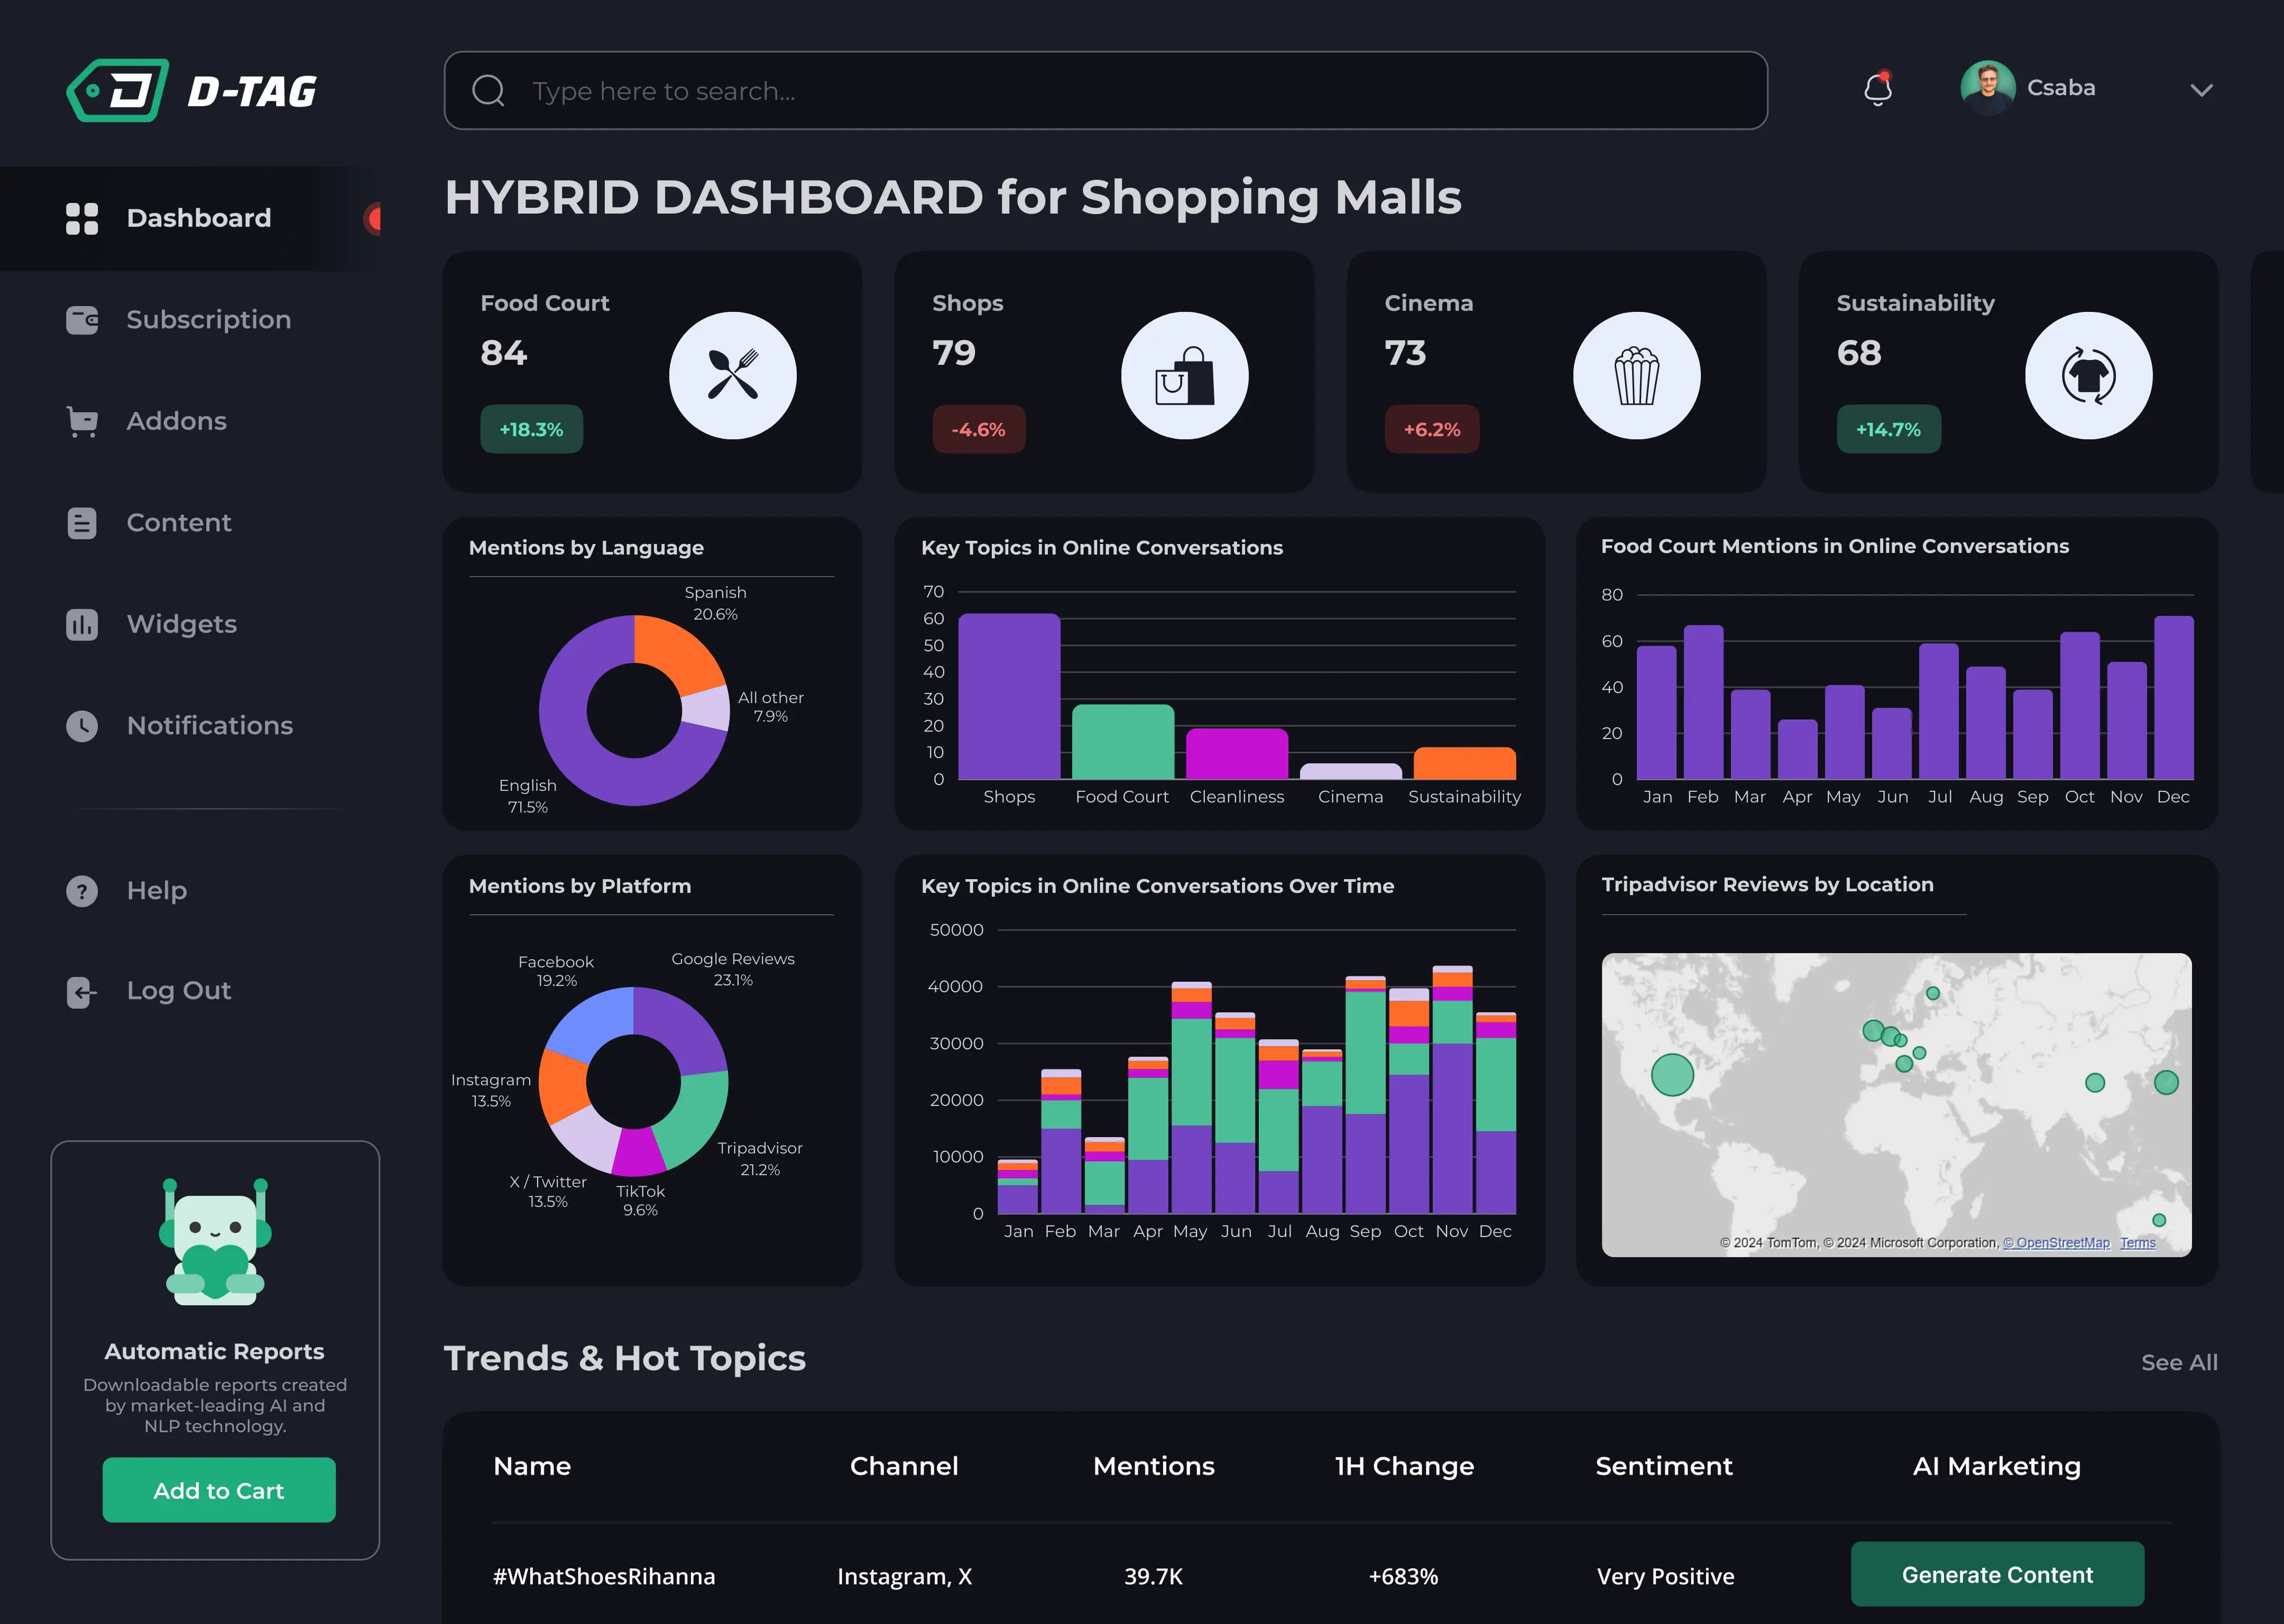Select the Food Court cutlery icon
This screenshot has height=1624, width=2284.
733,375
